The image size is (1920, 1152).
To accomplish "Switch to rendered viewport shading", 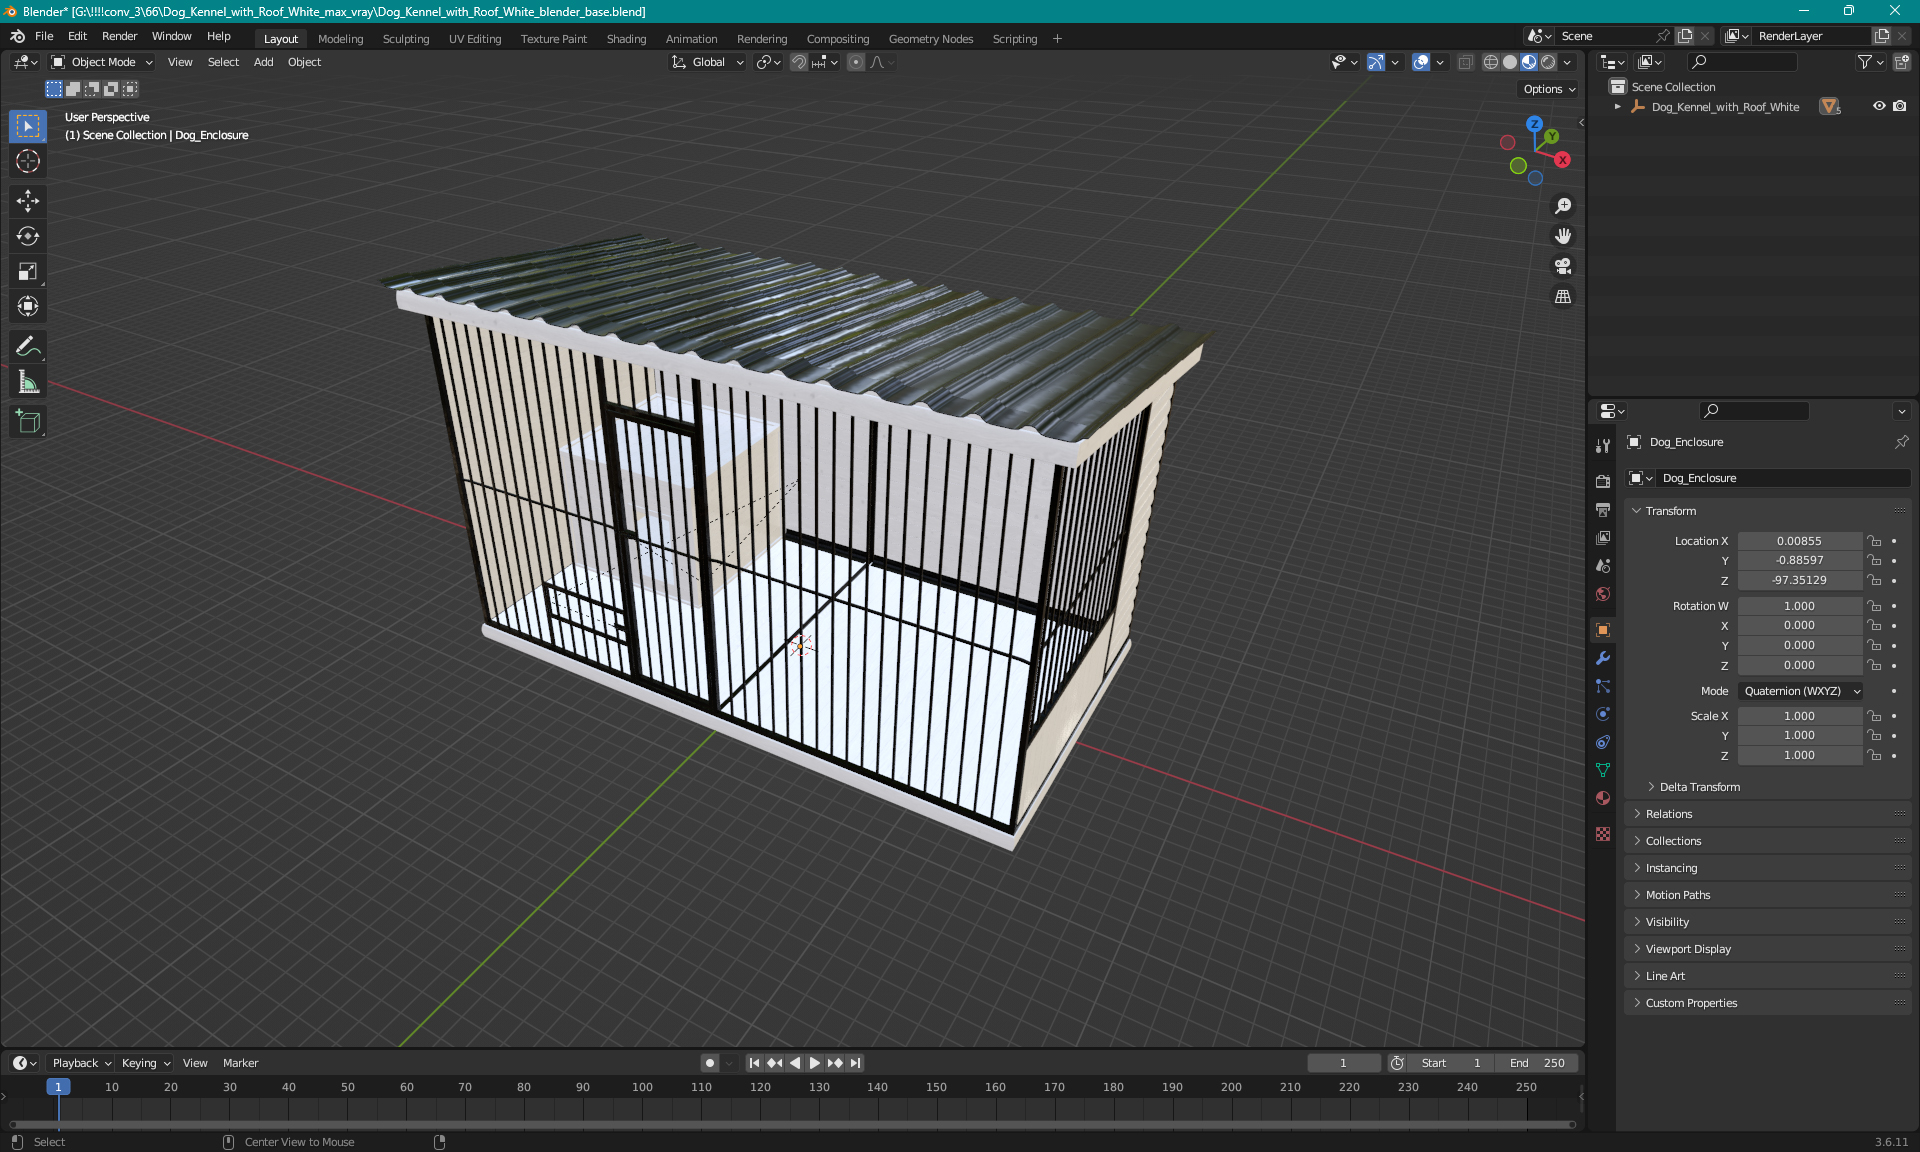I will pyautogui.click(x=1548, y=62).
